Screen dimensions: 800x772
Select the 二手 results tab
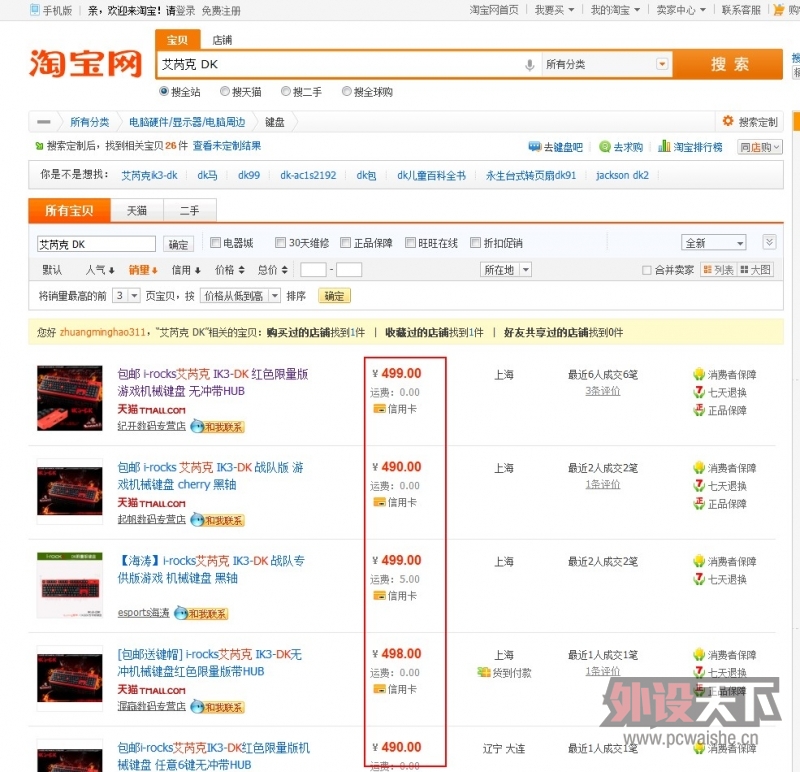point(190,211)
